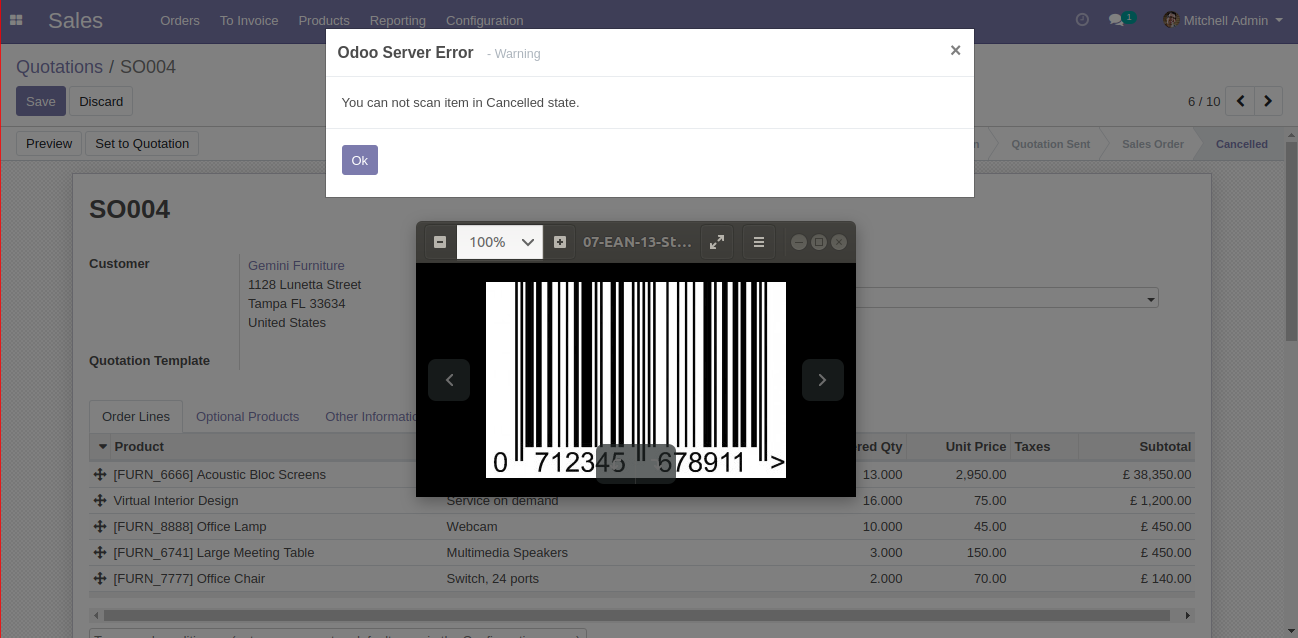Switch to the Order Lines tab
Image resolution: width=1298 pixels, height=638 pixels.
coord(136,417)
